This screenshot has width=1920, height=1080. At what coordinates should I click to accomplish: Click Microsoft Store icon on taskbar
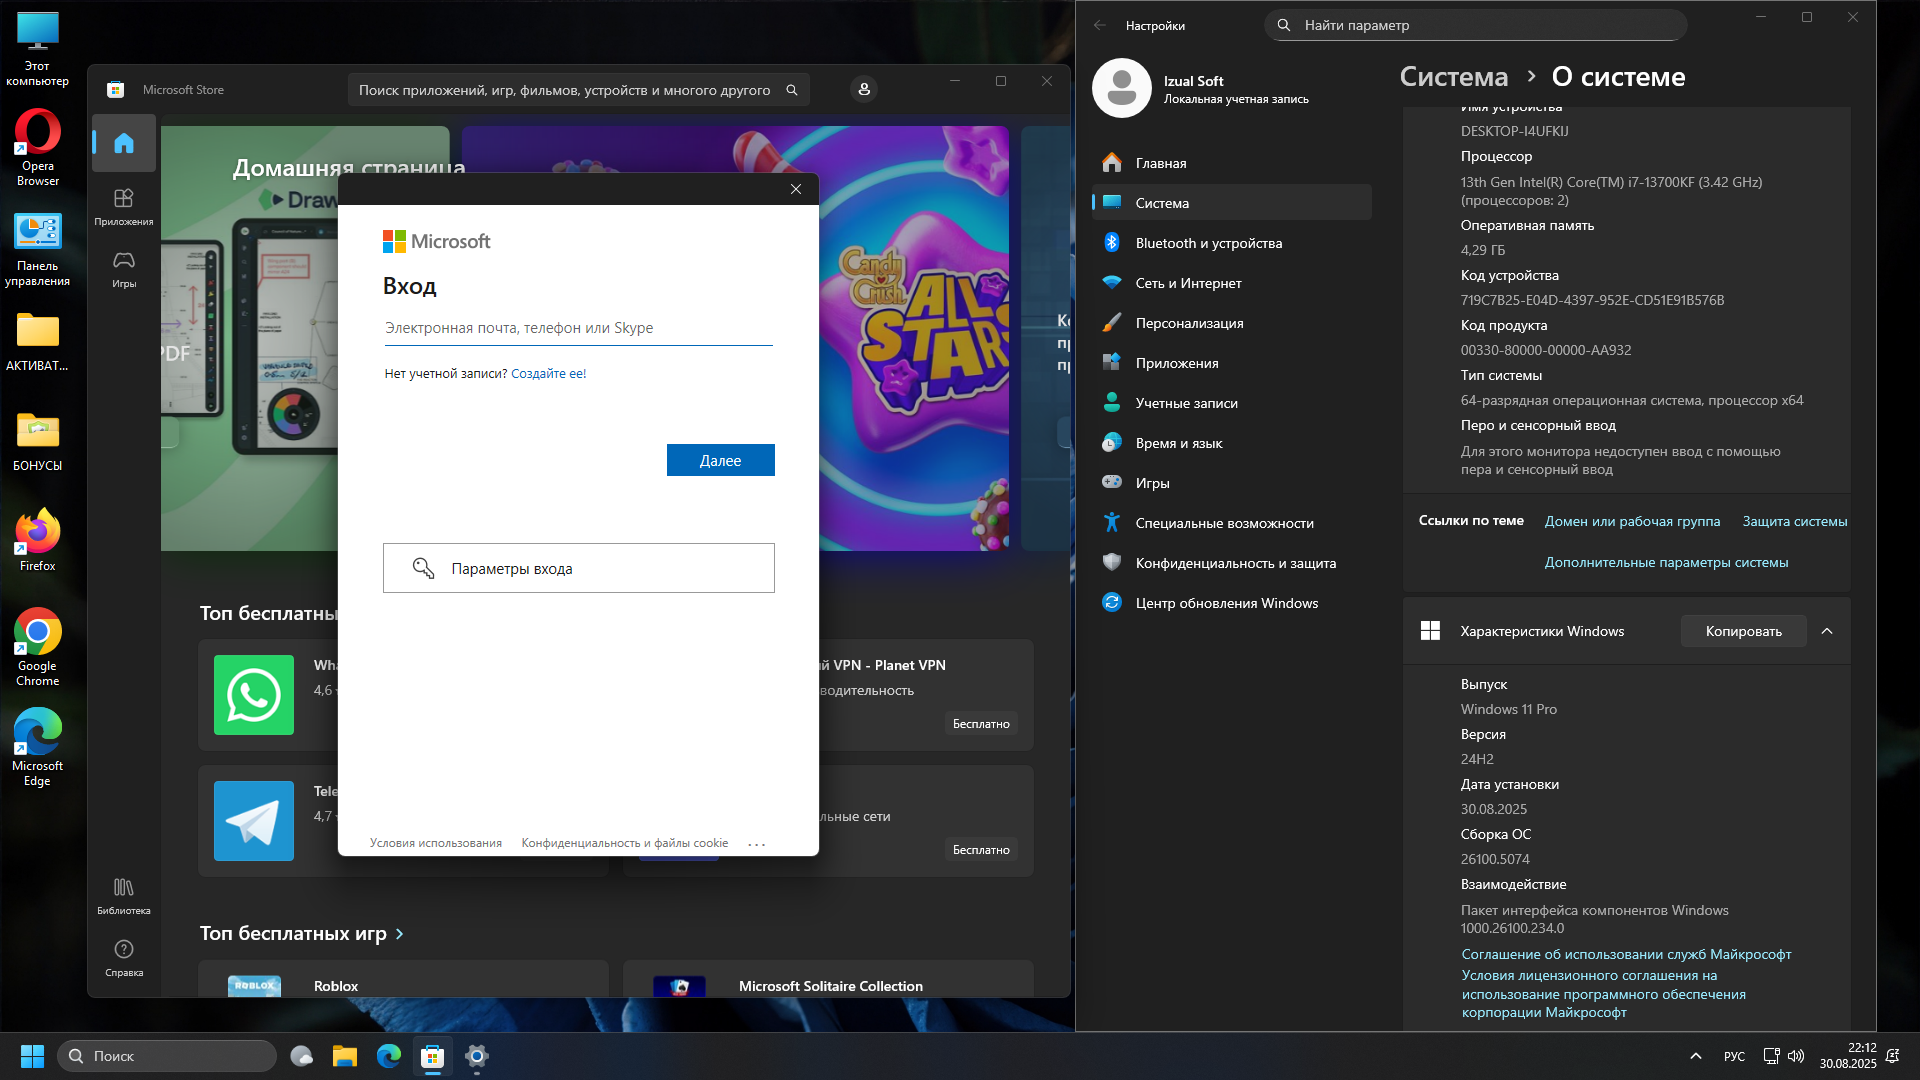433,1056
